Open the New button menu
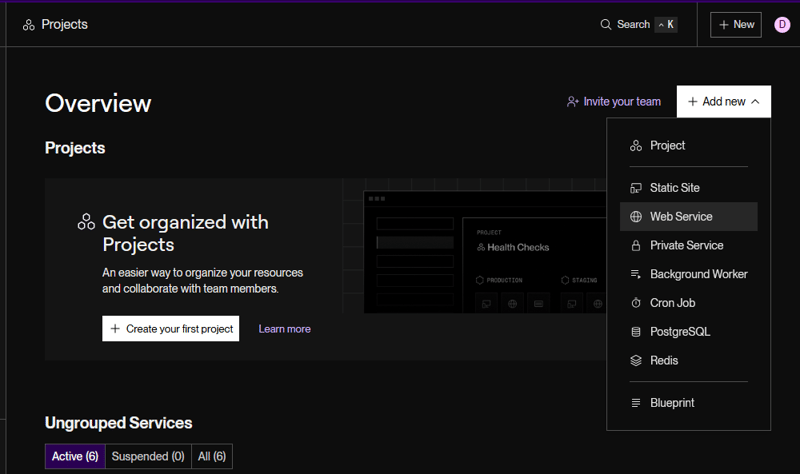Image resolution: width=800 pixels, height=474 pixels. pos(736,24)
